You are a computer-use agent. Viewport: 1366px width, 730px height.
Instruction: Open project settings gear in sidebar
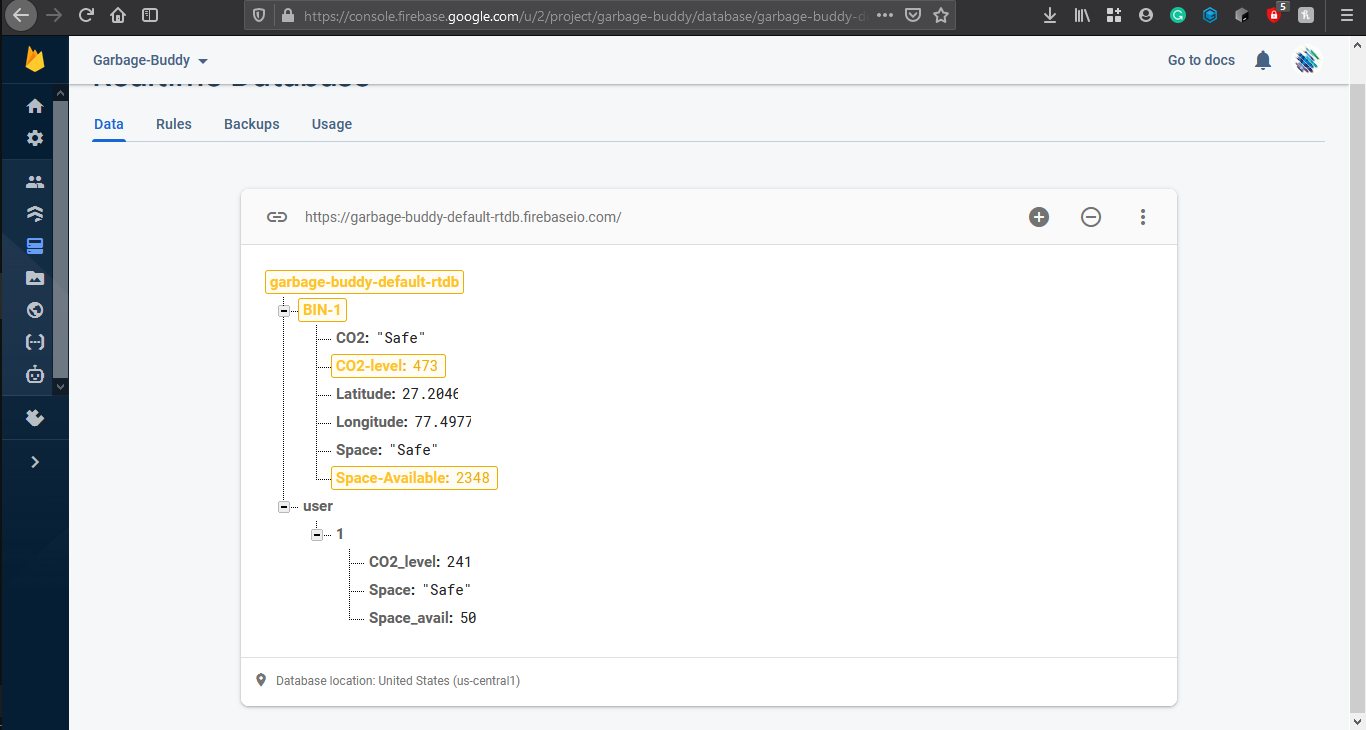(35, 138)
